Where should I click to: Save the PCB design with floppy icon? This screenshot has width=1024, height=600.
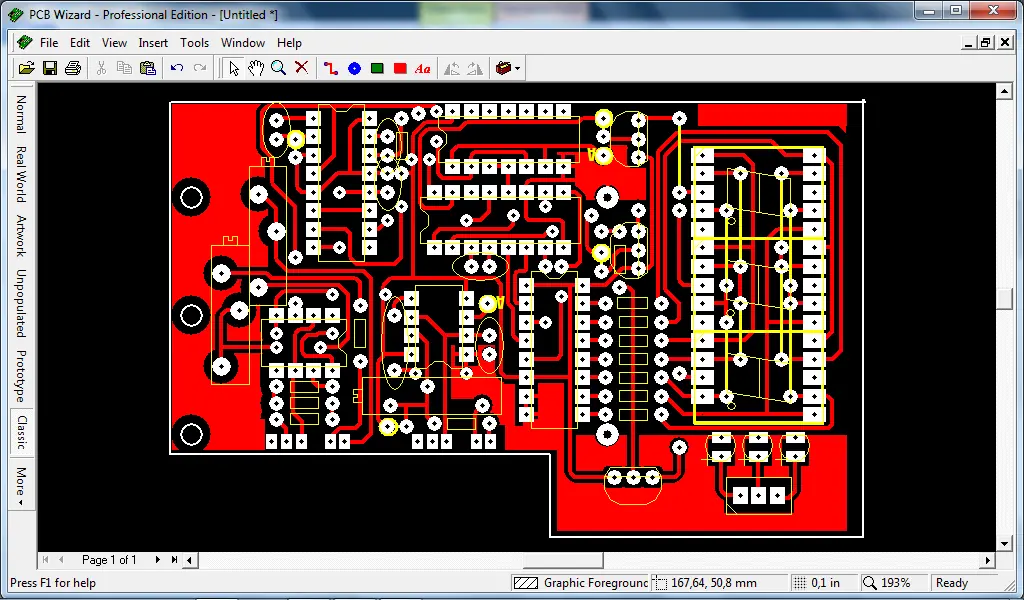click(50, 68)
